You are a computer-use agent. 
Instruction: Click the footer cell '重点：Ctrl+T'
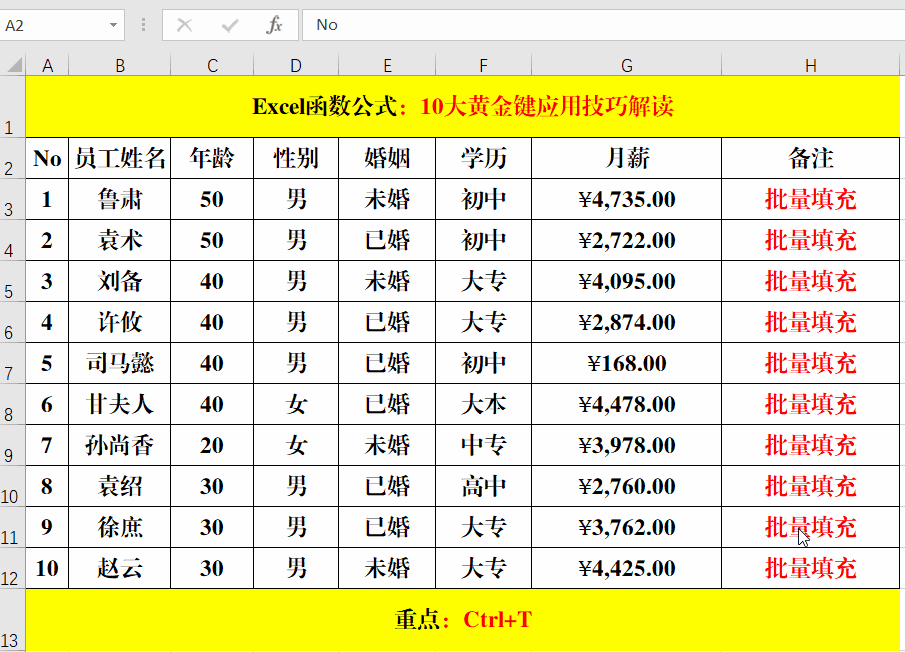pyautogui.click(x=463, y=620)
